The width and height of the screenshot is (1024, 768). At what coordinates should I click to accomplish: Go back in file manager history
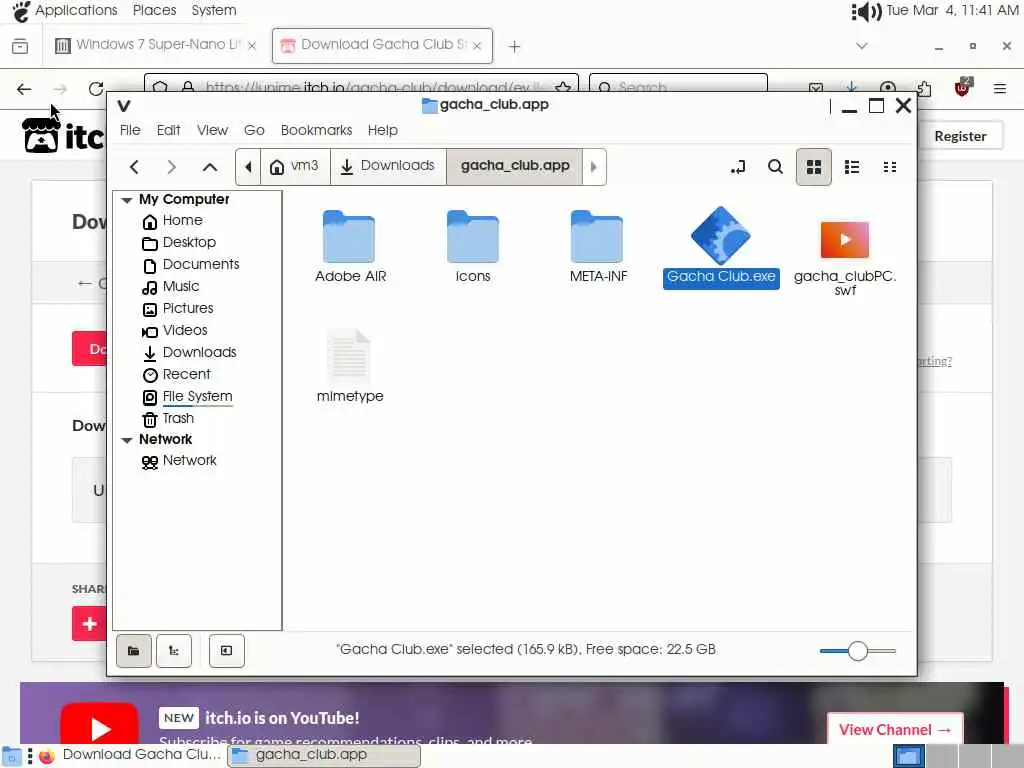tap(134, 167)
